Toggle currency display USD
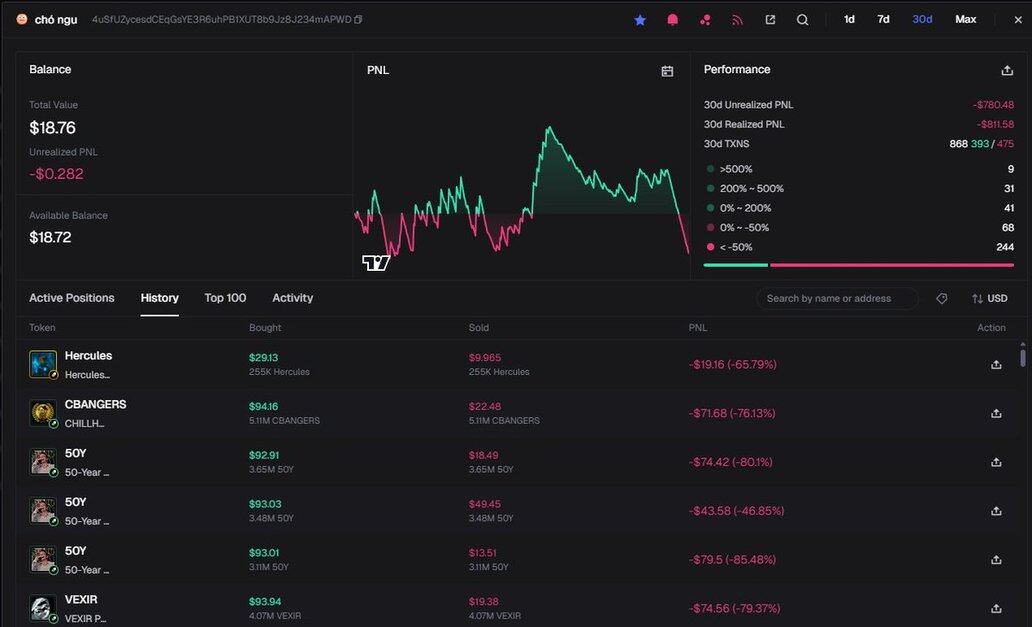 (x=989, y=299)
